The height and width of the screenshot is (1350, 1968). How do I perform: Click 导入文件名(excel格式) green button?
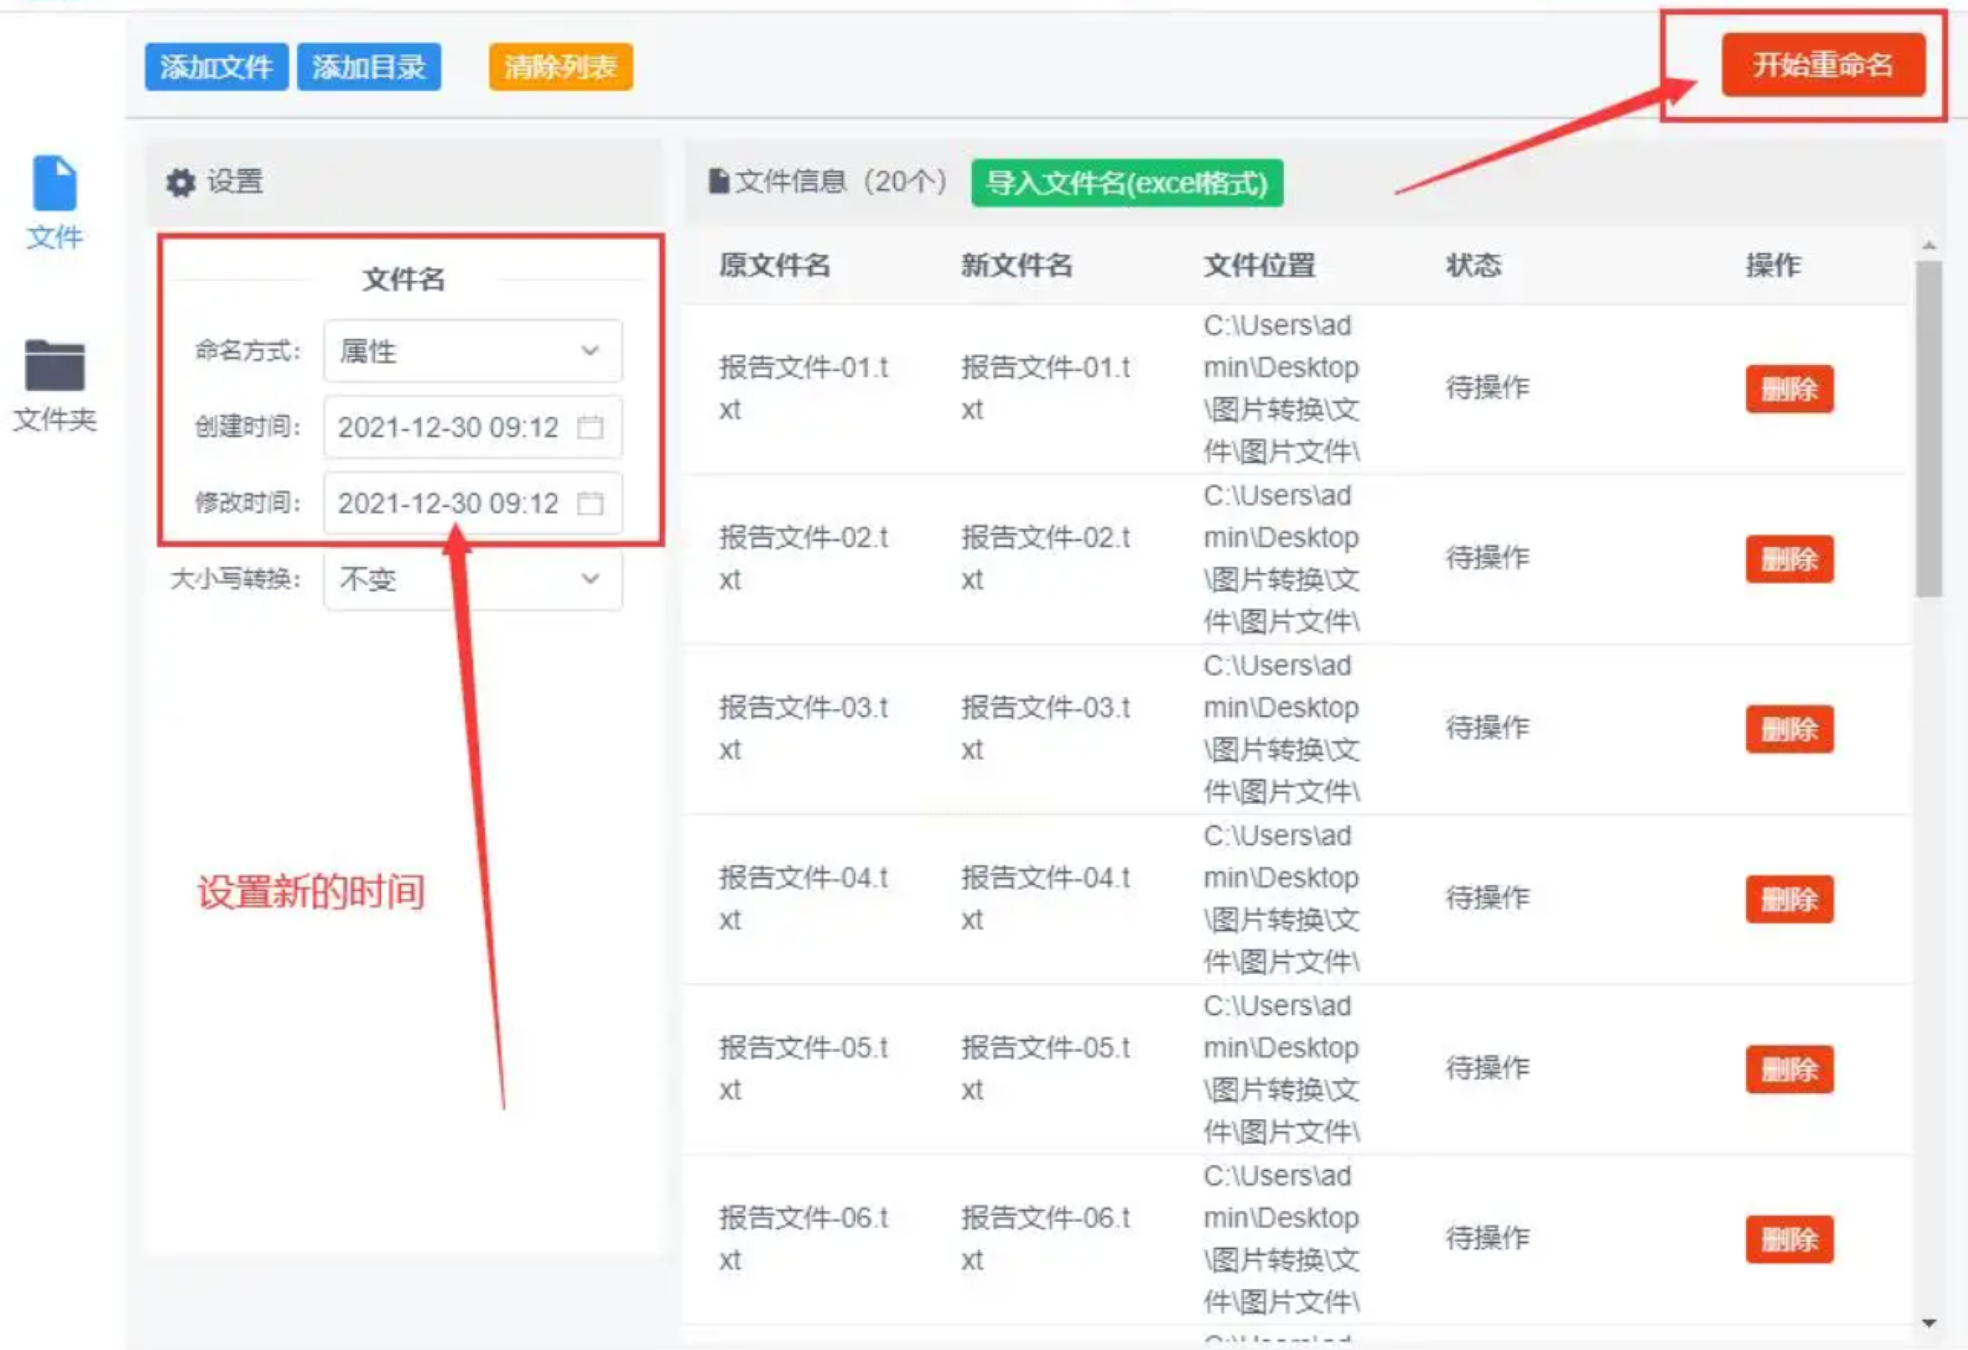pyautogui.click(x=1126, y=183)
